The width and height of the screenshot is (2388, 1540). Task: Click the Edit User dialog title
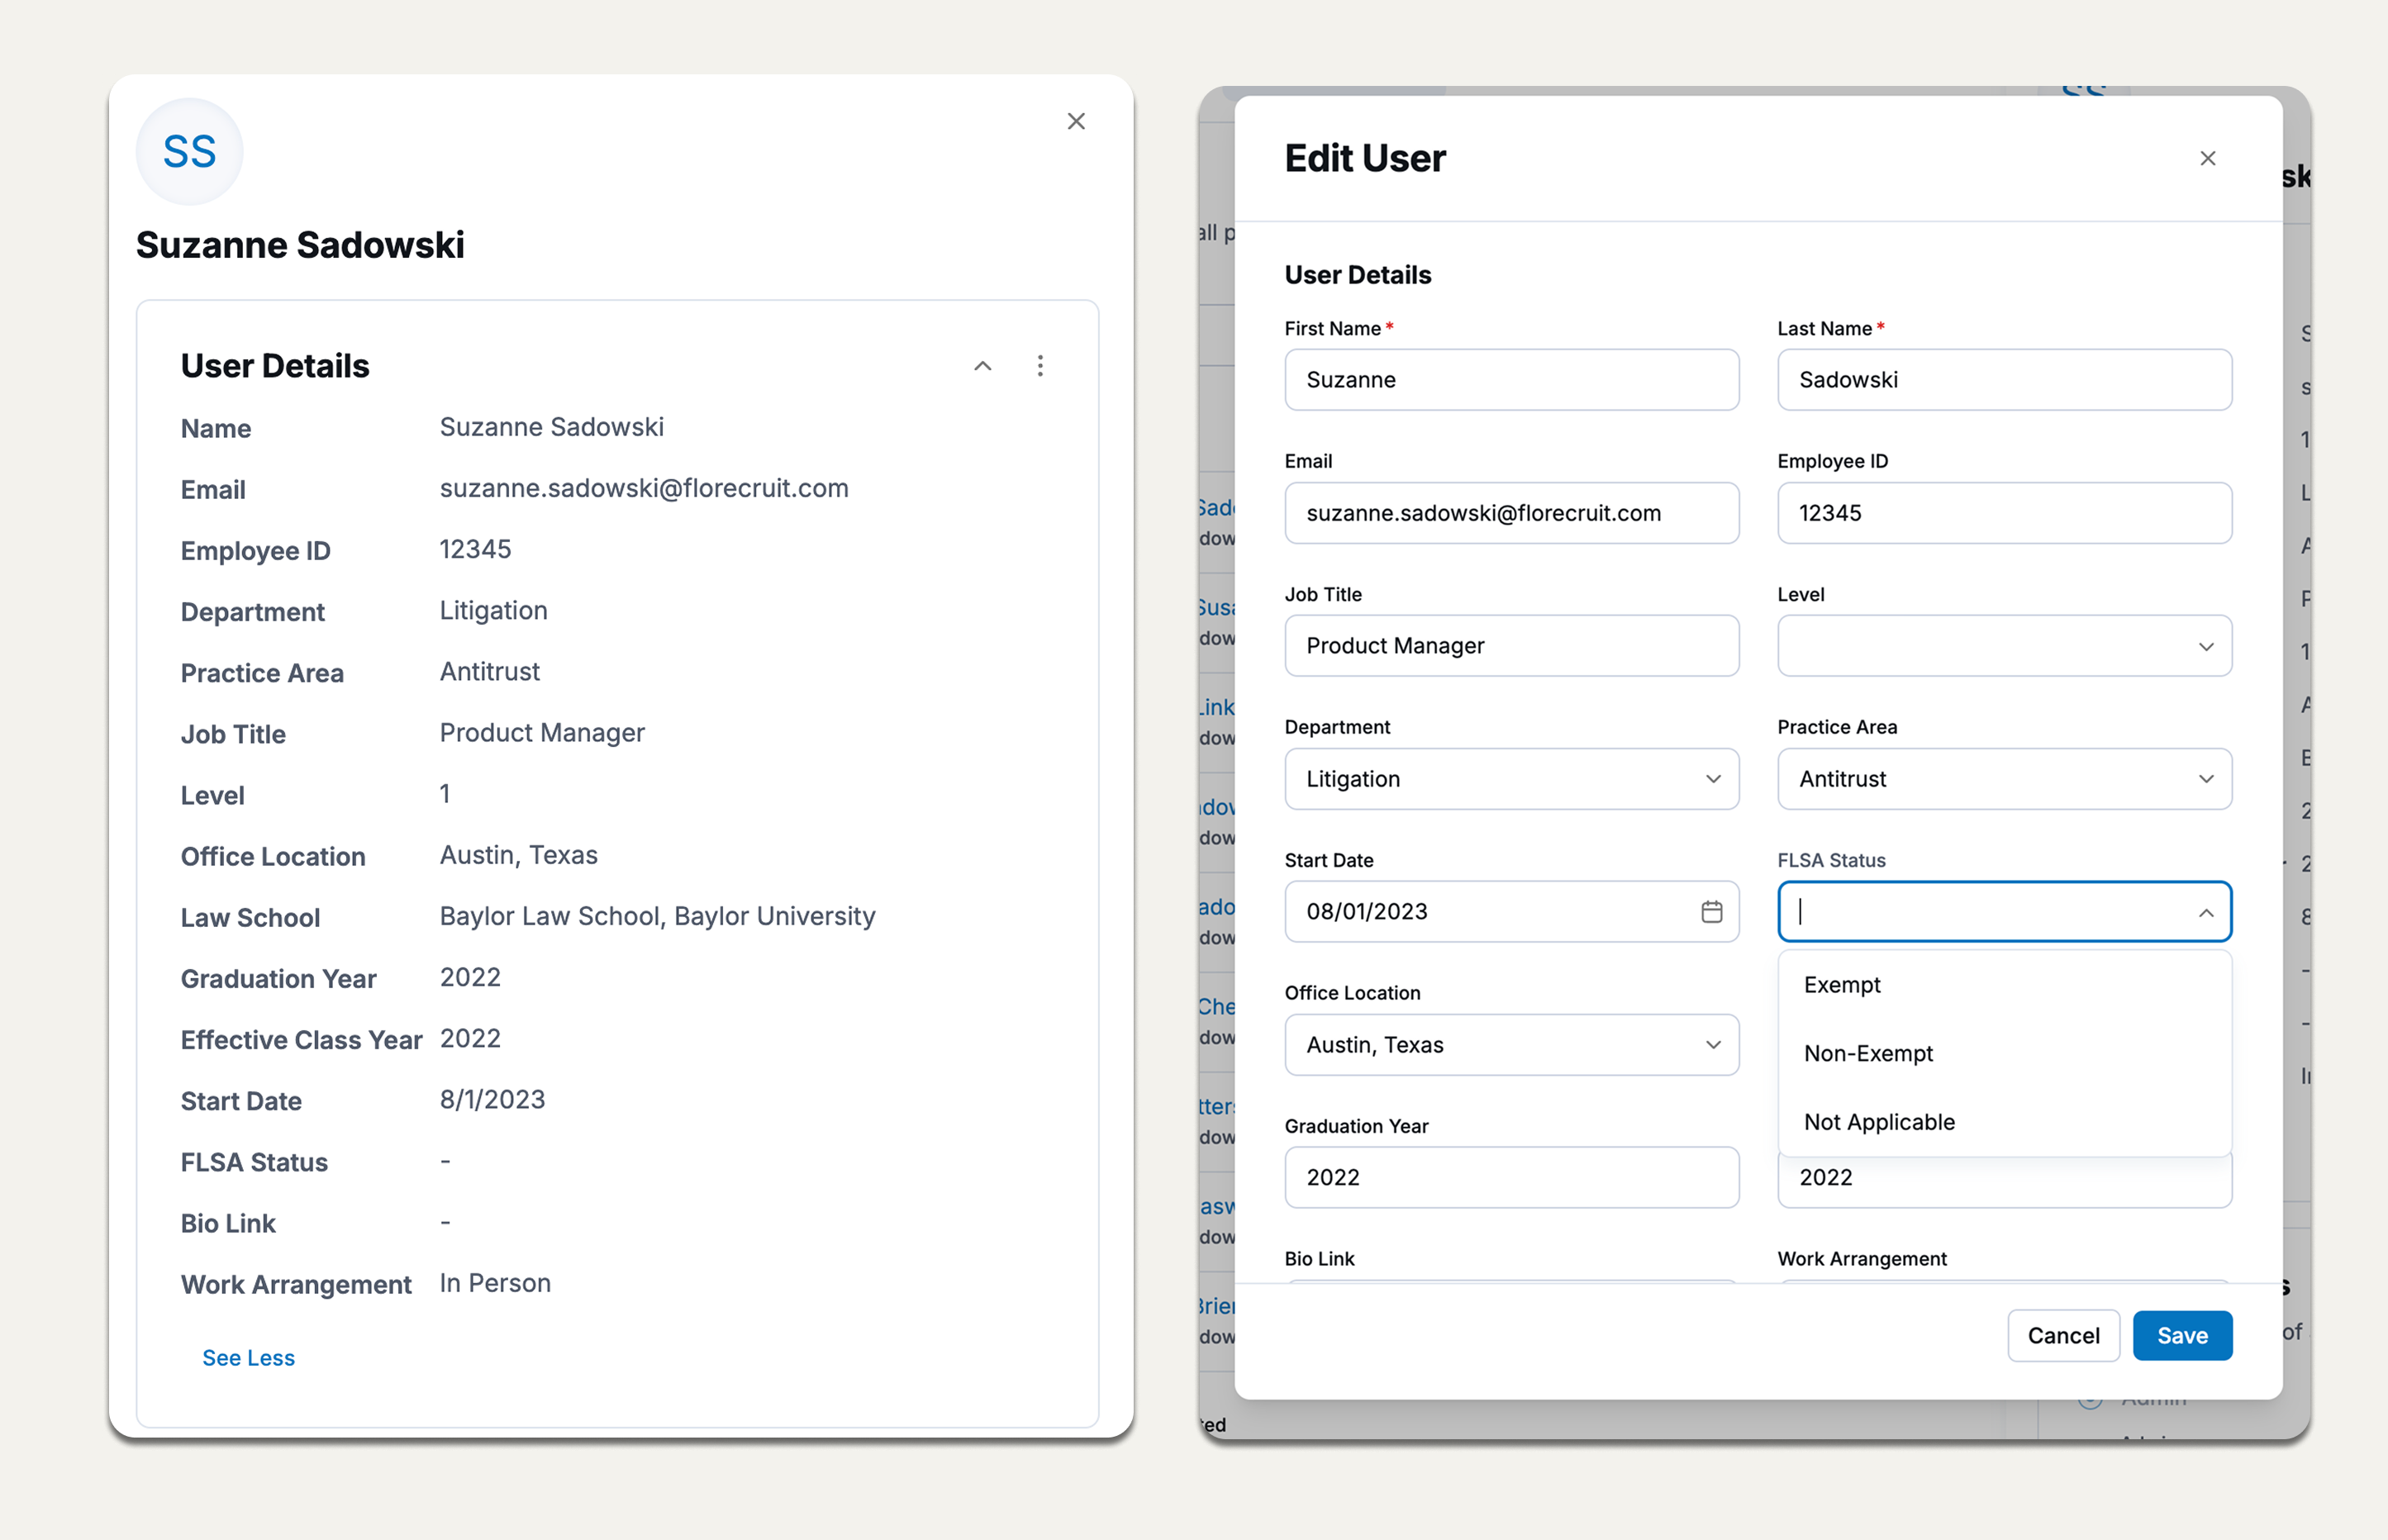1365,158
